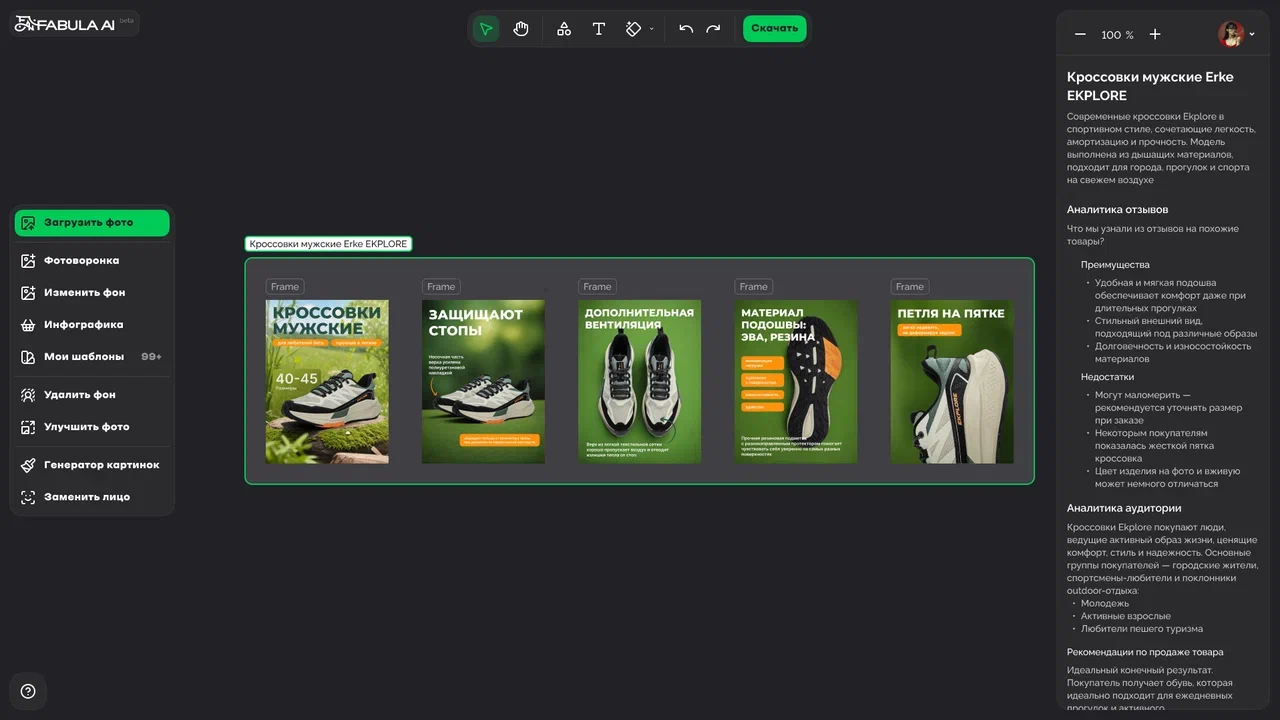Expand the eraser tool dropdown arrow
Image resolution: width=1280 pixels, height=720 pixels.
tap(652, 29)
